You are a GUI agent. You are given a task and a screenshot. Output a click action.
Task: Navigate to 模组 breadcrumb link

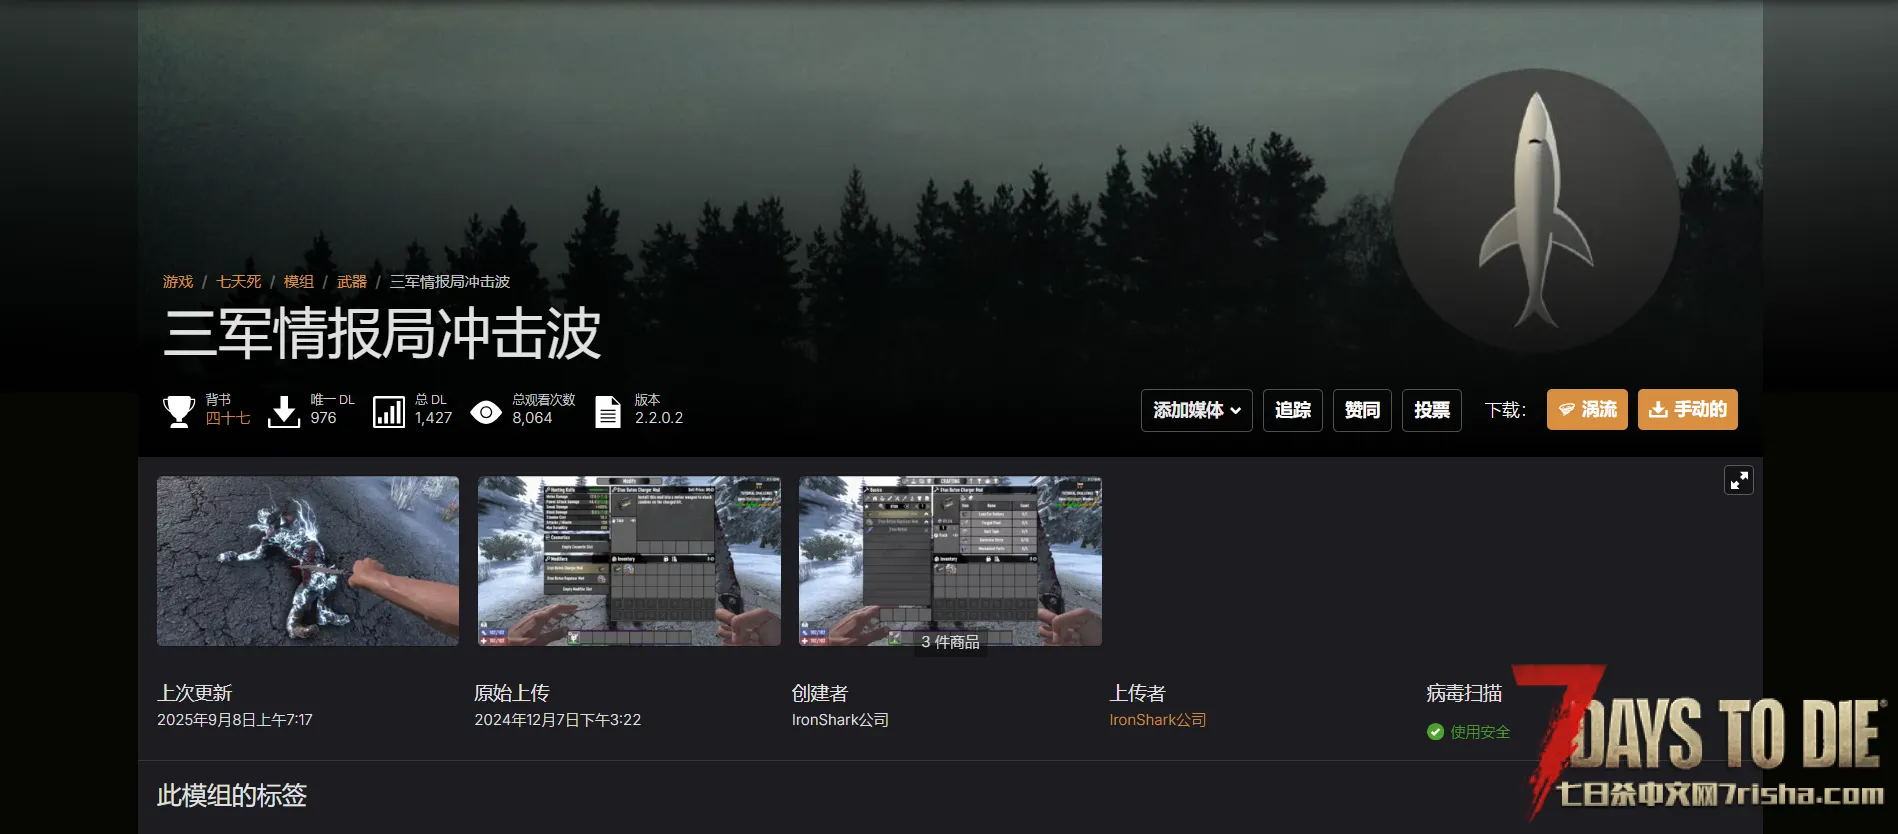299,282
